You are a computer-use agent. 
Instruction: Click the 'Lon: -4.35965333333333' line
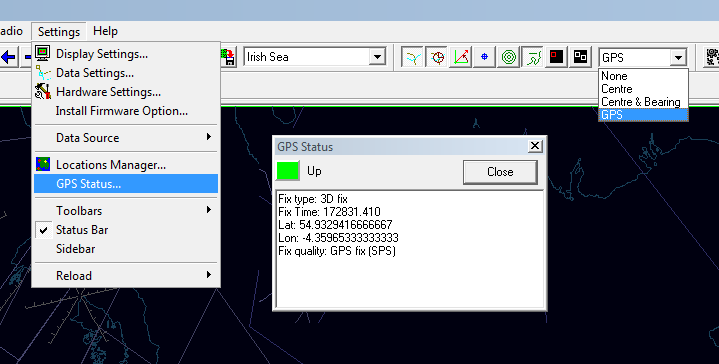pos(338,238)
